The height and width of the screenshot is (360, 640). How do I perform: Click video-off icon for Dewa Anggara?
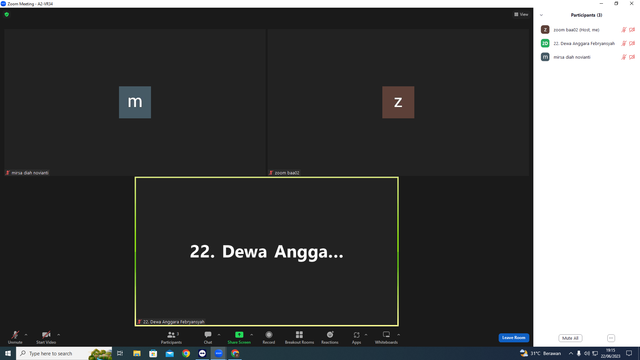click(632, 43)
